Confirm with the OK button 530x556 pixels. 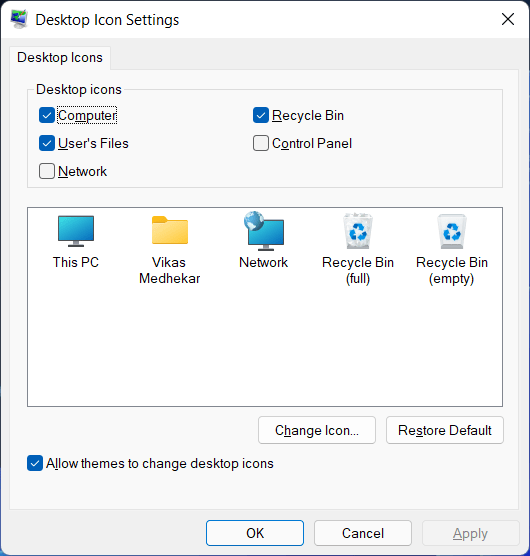coord(255,533)
